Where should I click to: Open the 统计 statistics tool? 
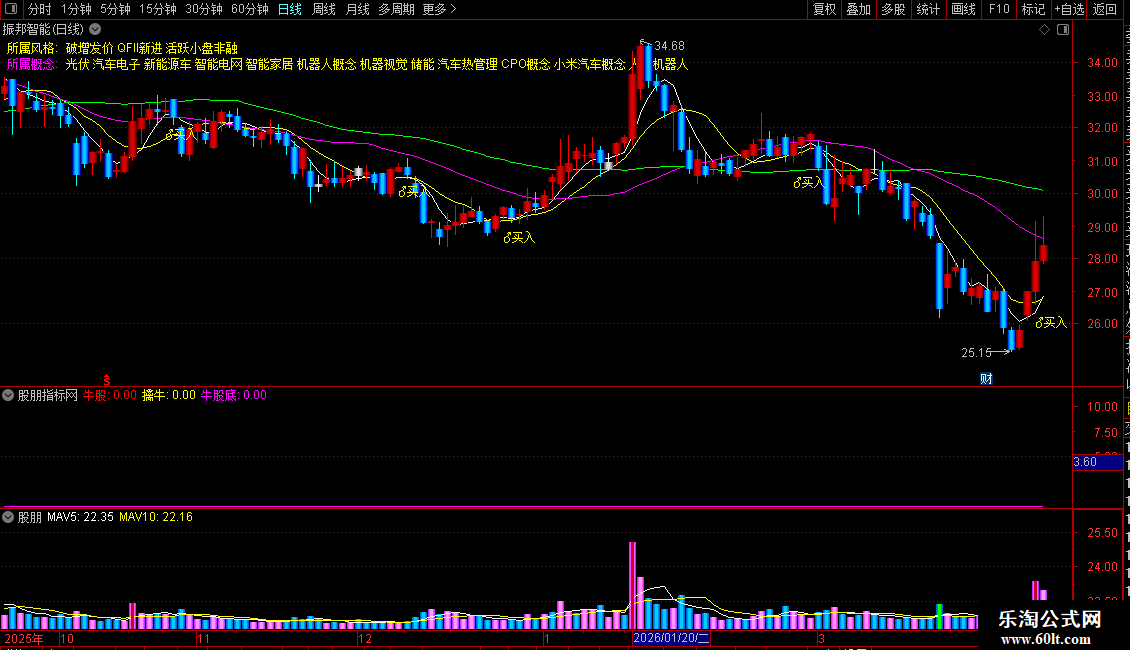(x=927, y=9)
